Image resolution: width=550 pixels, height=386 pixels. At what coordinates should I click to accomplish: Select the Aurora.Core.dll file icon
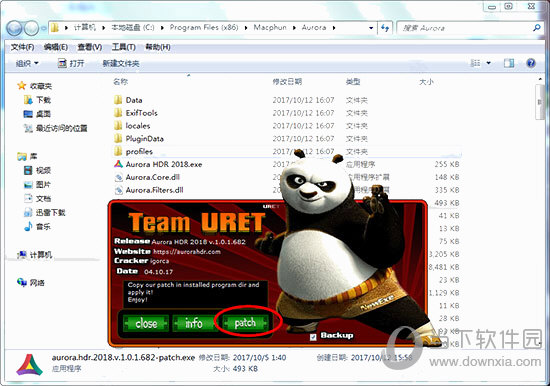(119, 177)
